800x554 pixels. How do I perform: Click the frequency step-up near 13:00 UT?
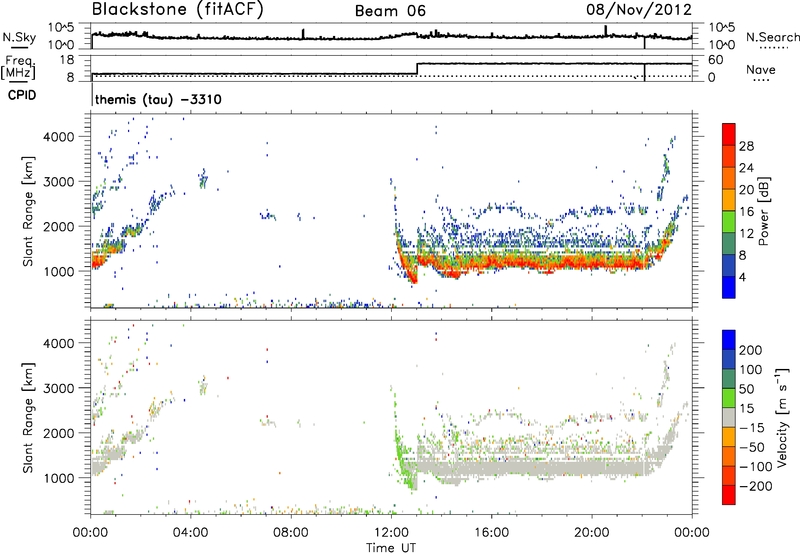click(417, 69)
